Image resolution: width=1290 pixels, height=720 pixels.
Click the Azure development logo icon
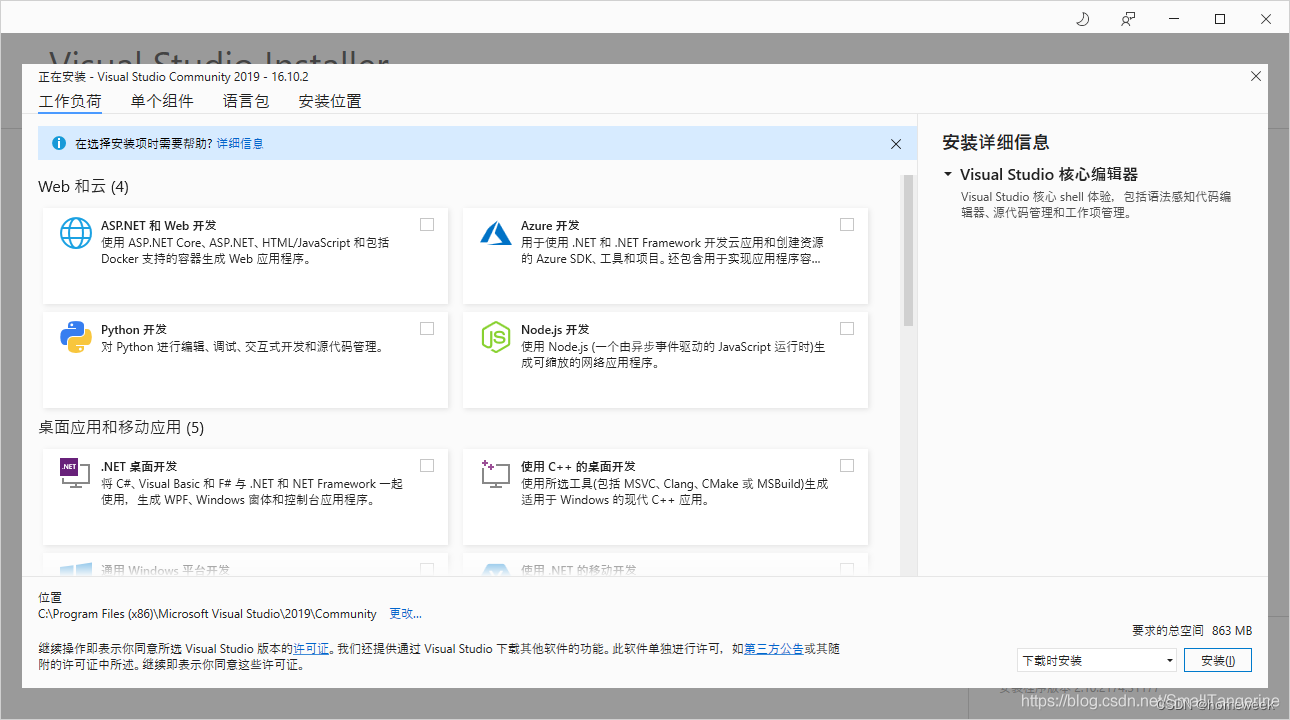(496, 233)
